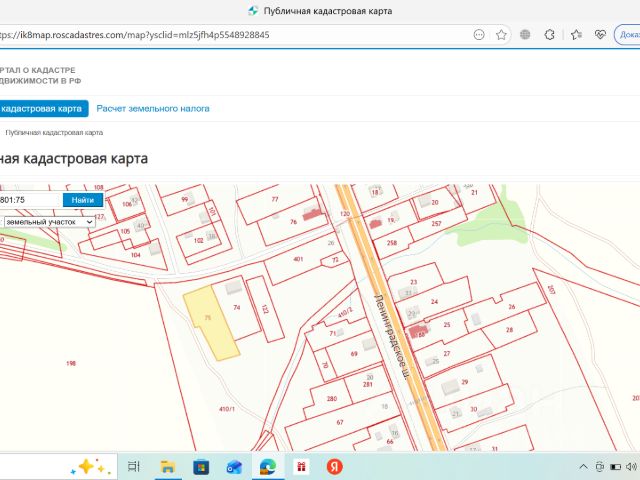Click the 'Ленинградское ш.' road label
The height and width of the screenshot is (480, 640).
[391, 337]
